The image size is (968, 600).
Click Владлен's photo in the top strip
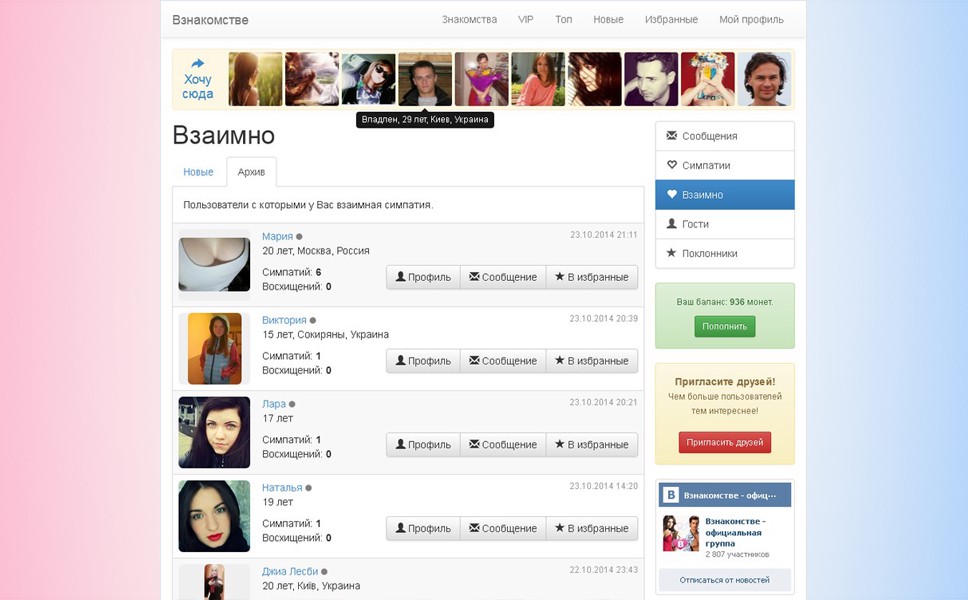pos(425,79)
